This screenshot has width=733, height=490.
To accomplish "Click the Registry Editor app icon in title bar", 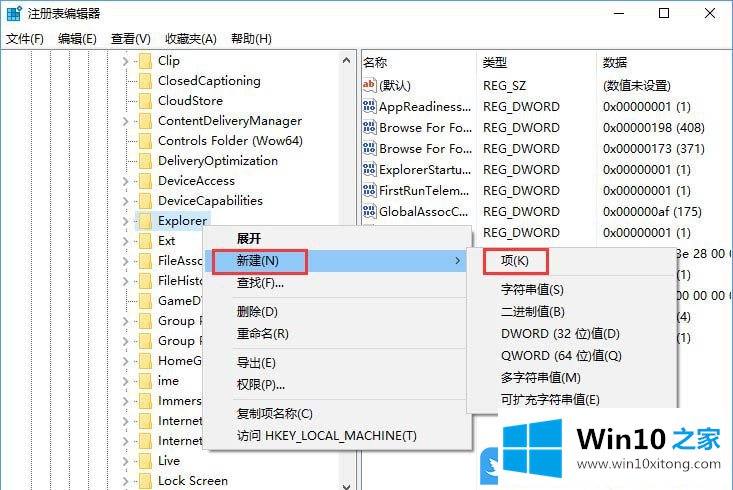I will click(x=14, y=14).
